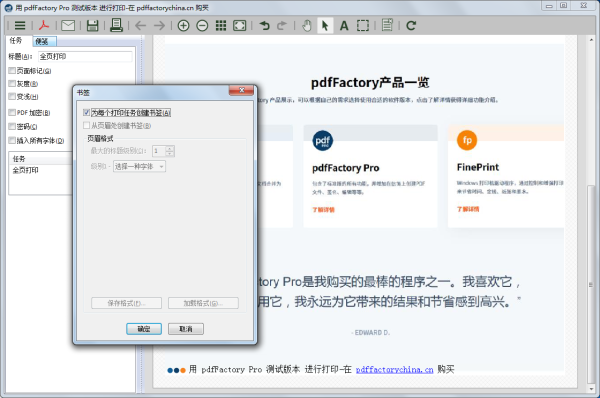
Task: Click the email envelope icon
Action: coord(68,26)
